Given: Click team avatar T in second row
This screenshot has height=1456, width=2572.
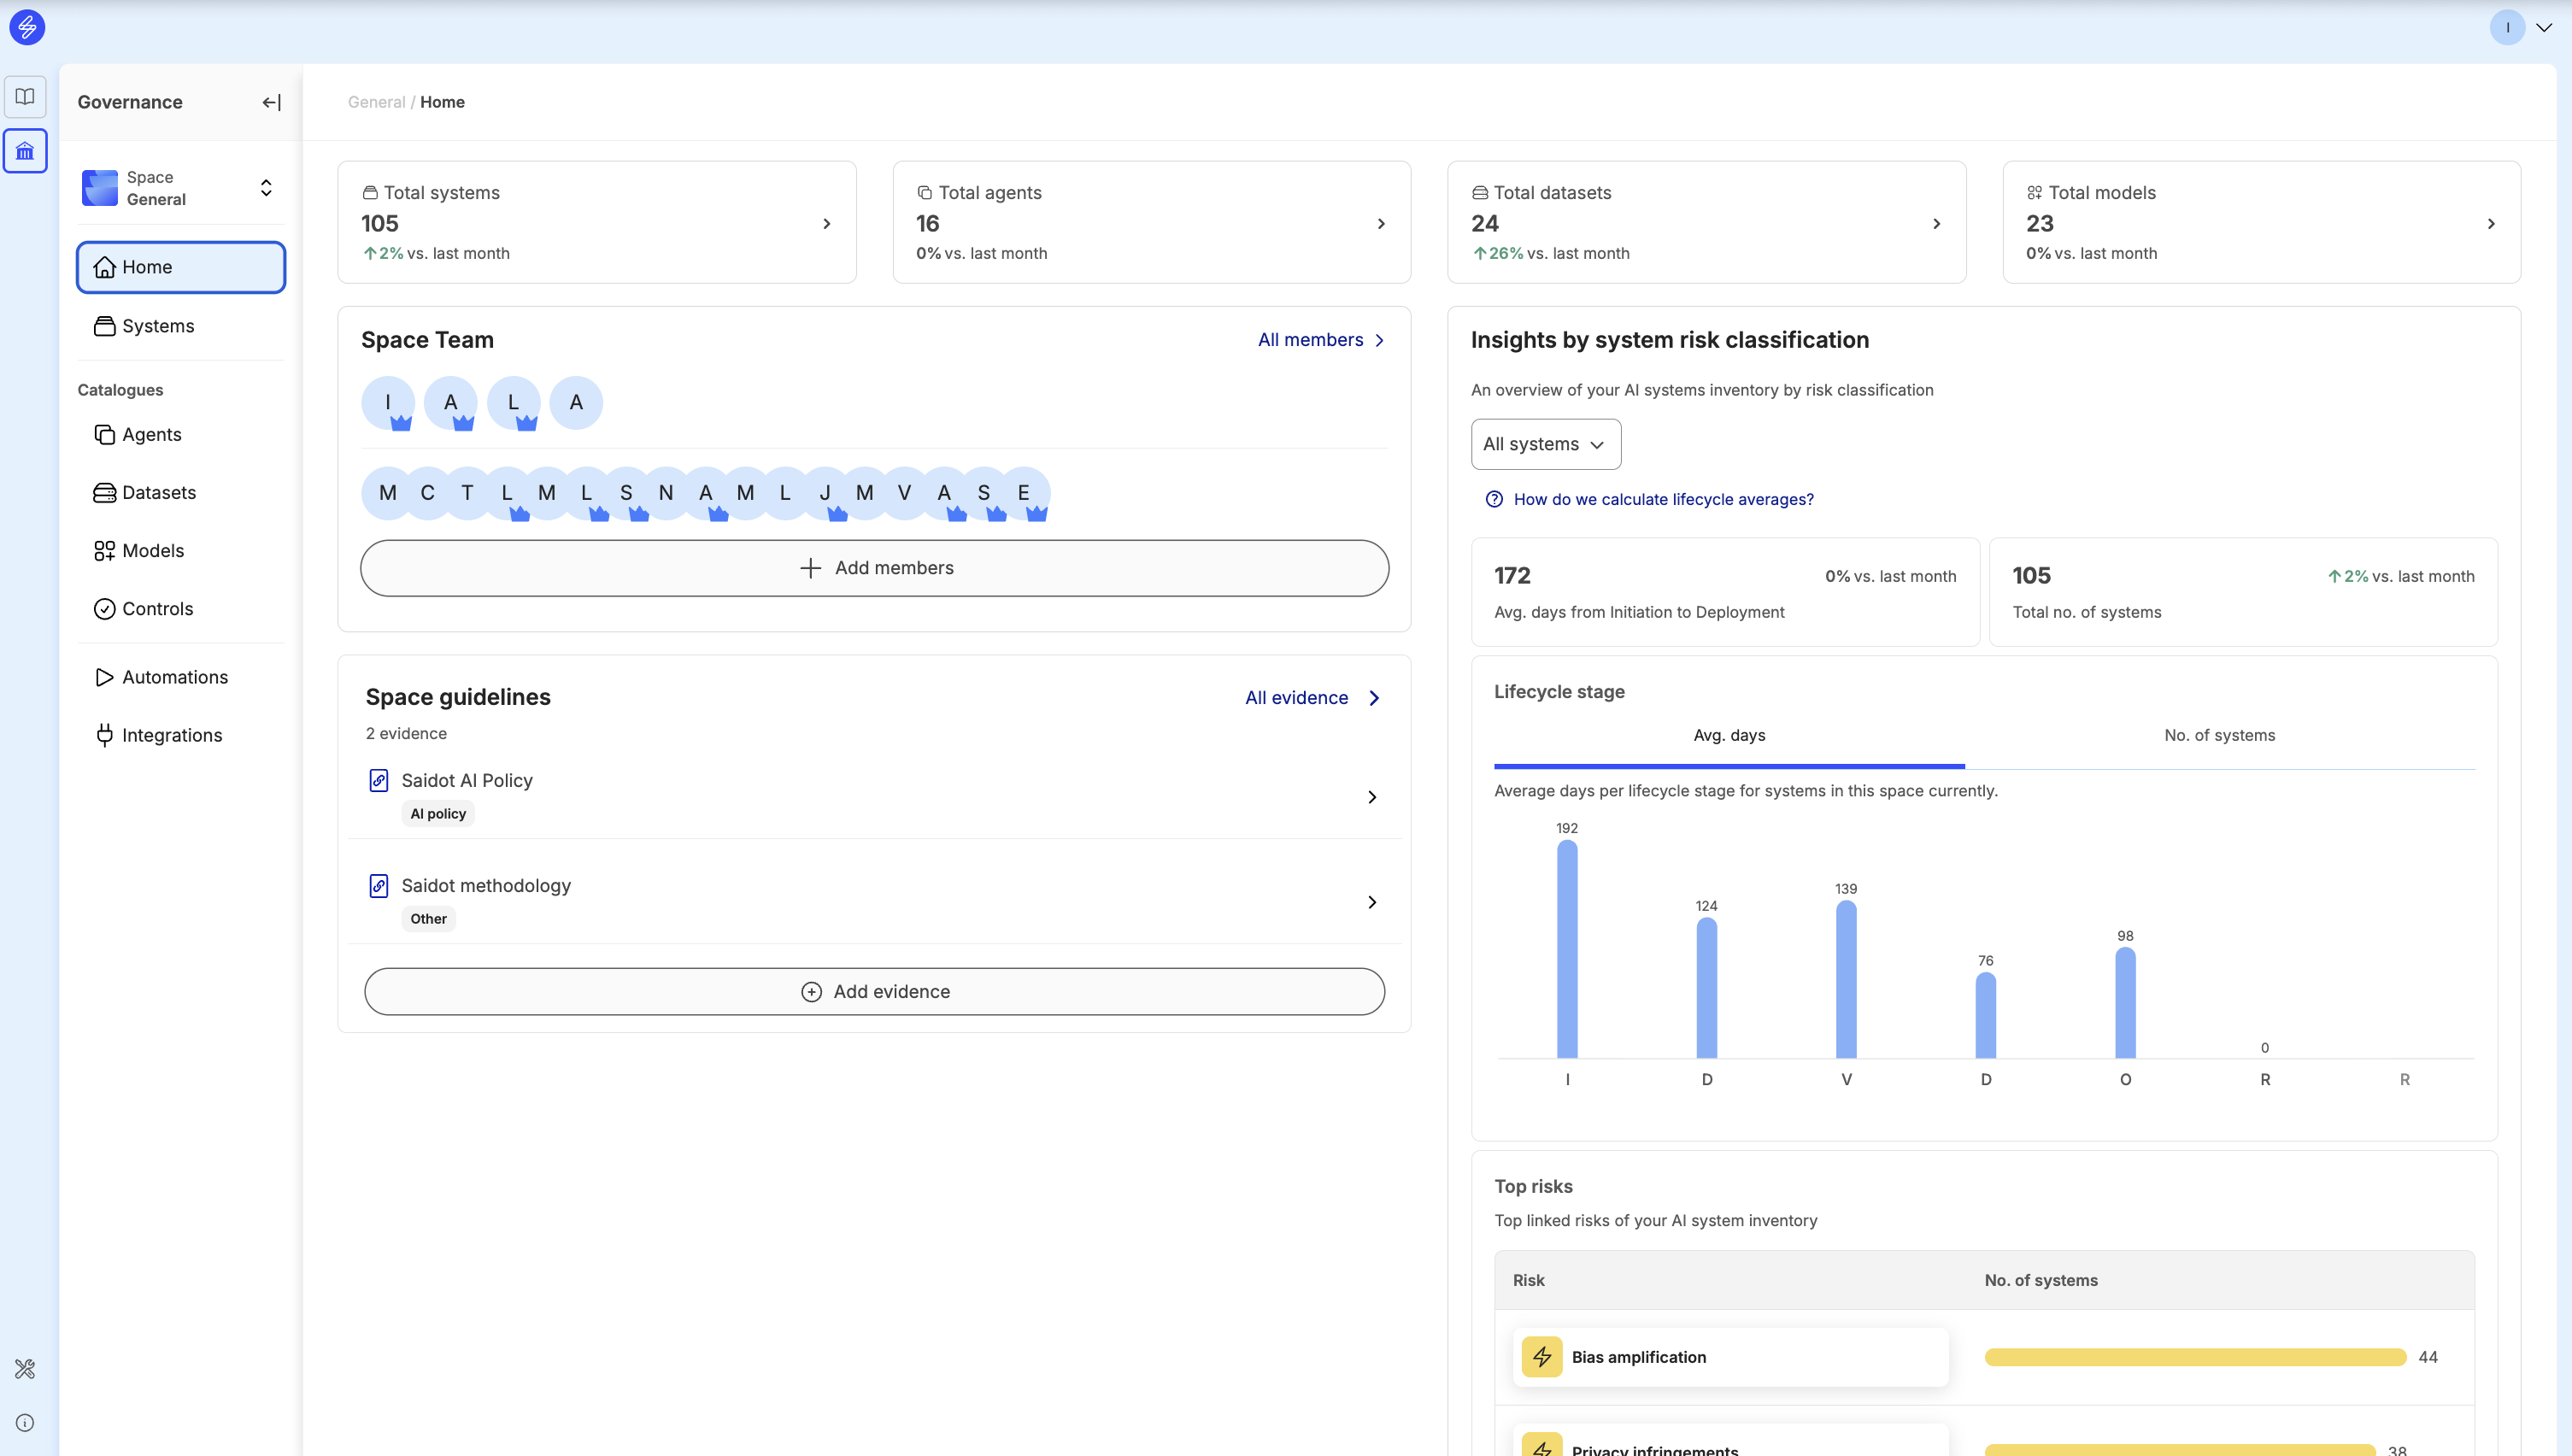Looking at the screenshot, I should click(x=467, y=493).
